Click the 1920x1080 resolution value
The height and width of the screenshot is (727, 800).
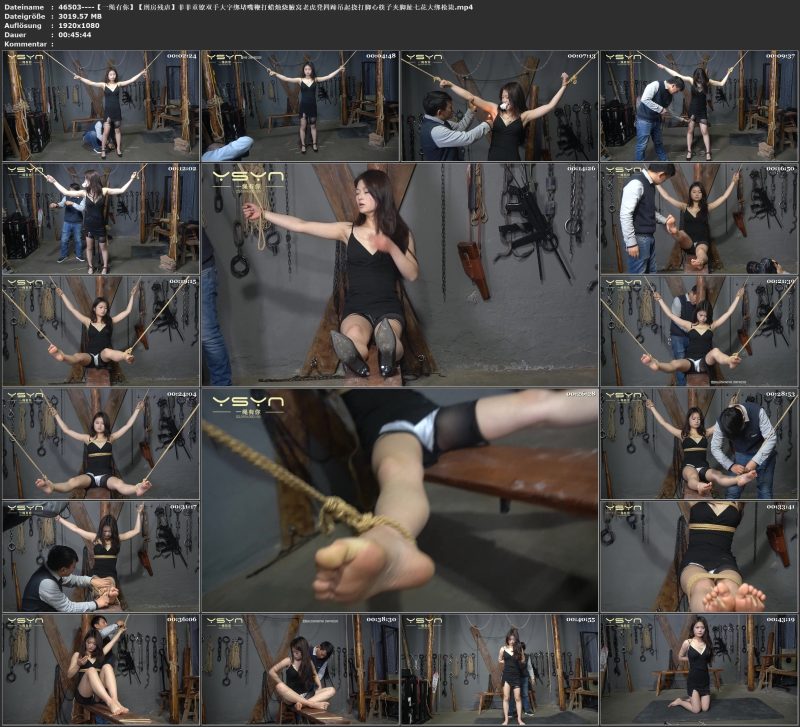[81, 26]
